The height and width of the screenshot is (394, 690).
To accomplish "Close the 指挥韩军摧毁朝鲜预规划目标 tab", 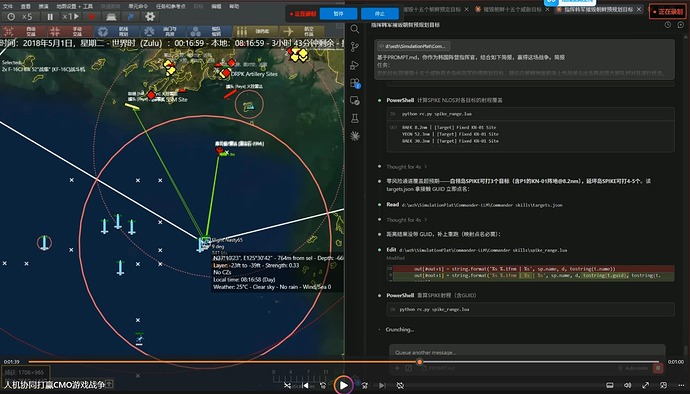I will [x=639, y=9].
